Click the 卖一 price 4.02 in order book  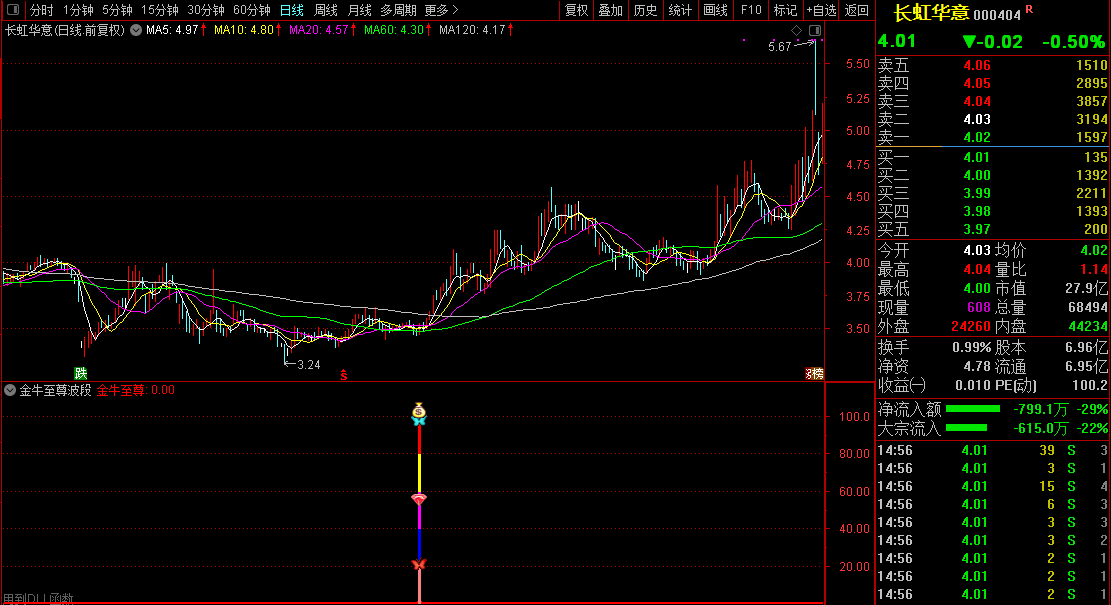(976, 137)
